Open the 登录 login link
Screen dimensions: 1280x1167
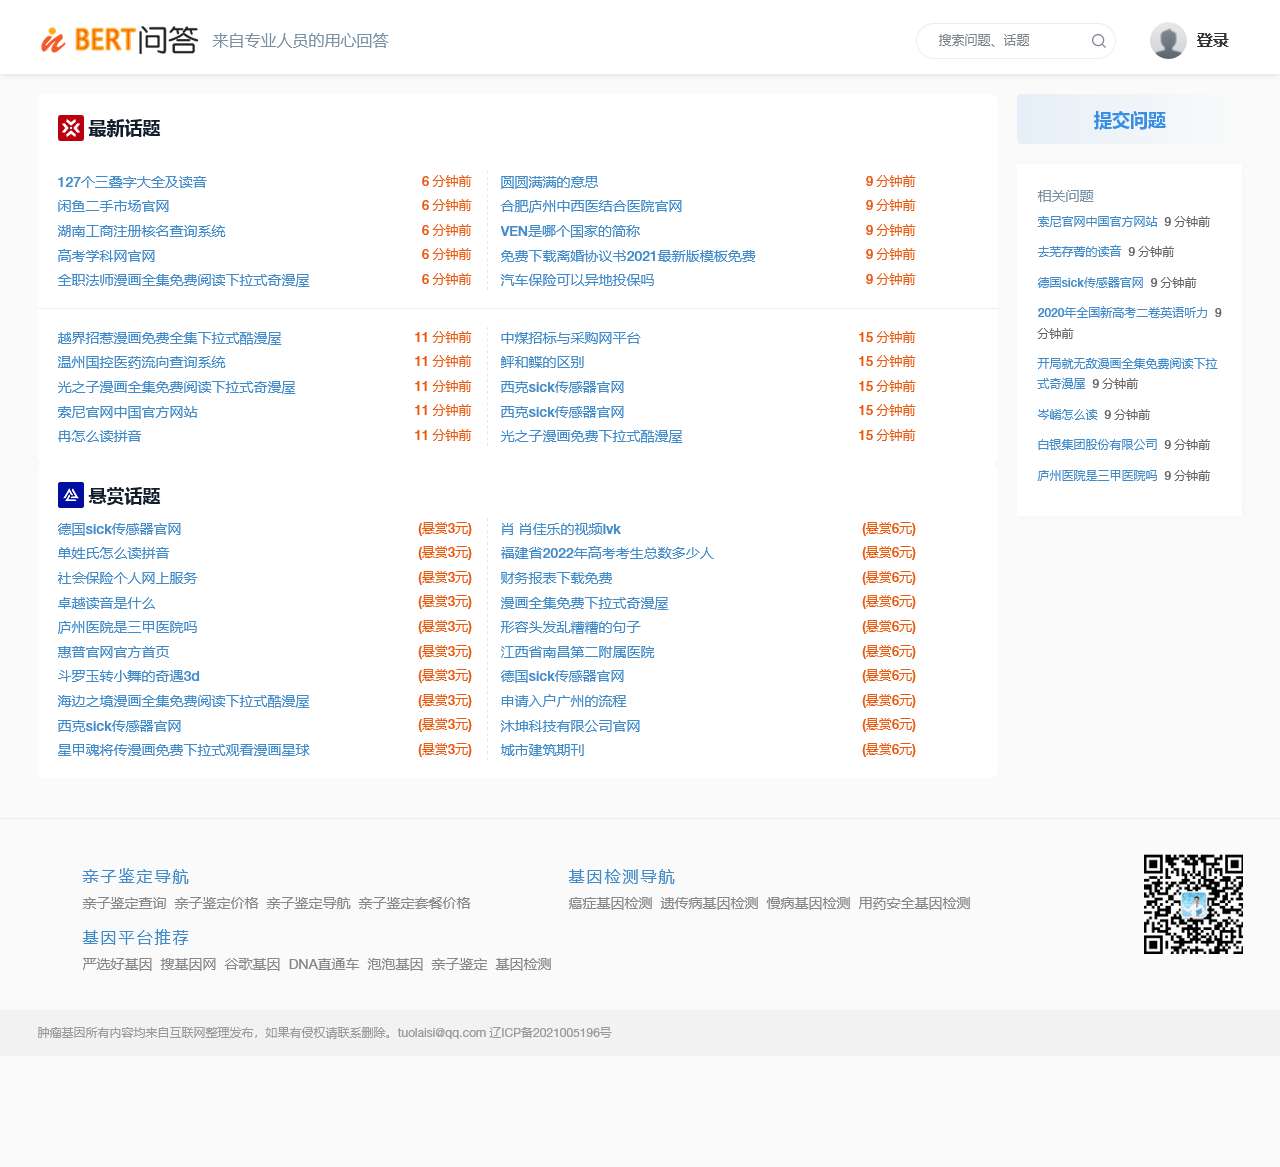[1212, 41]
